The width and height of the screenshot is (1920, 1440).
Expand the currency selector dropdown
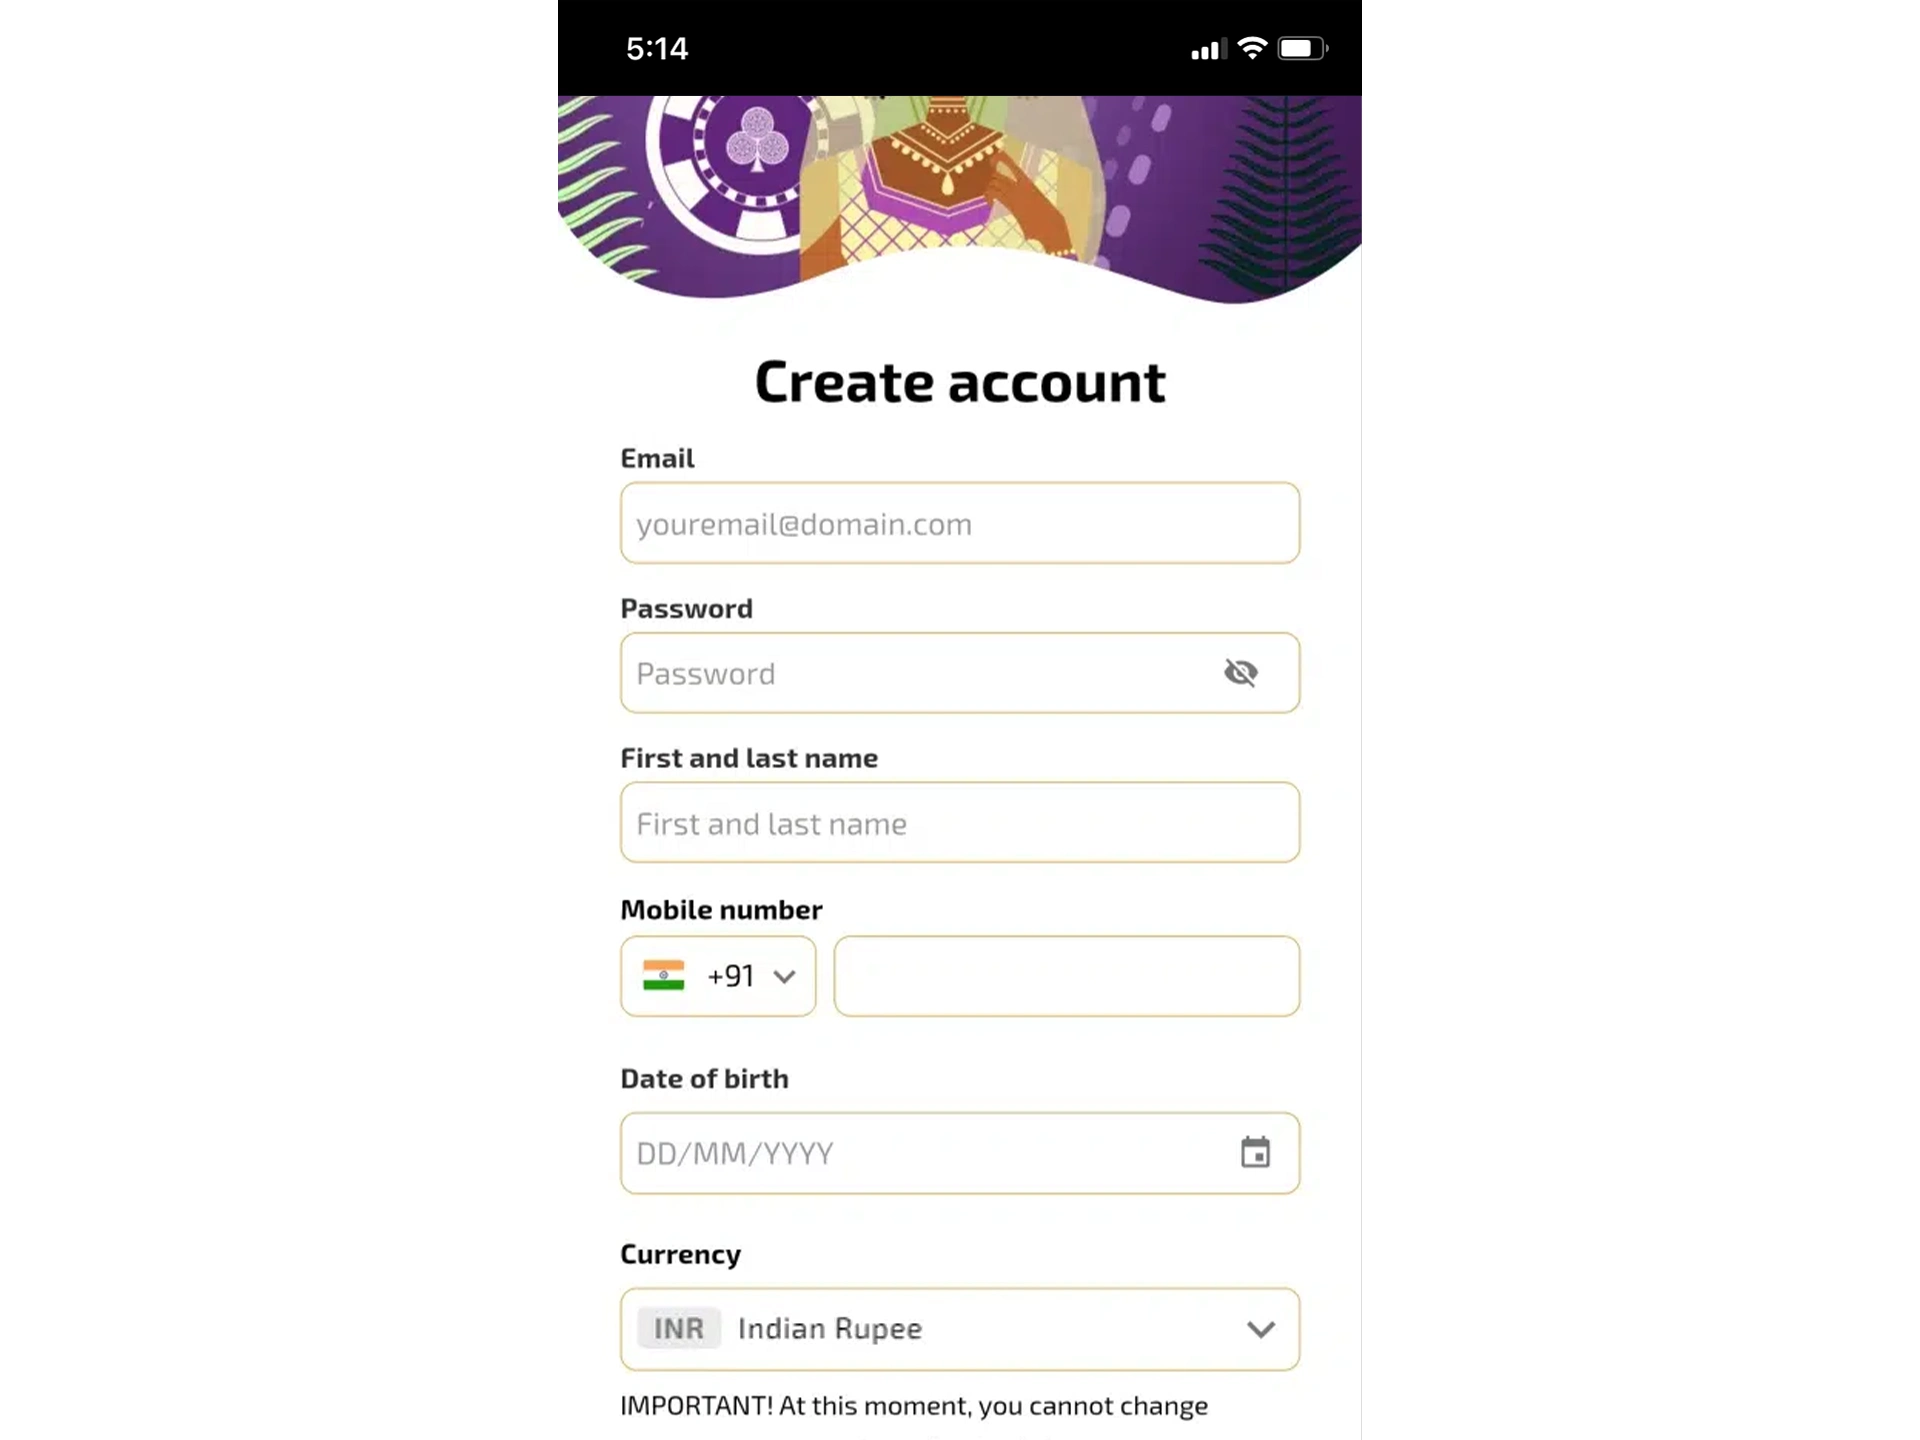(x=1261, y=1328)
